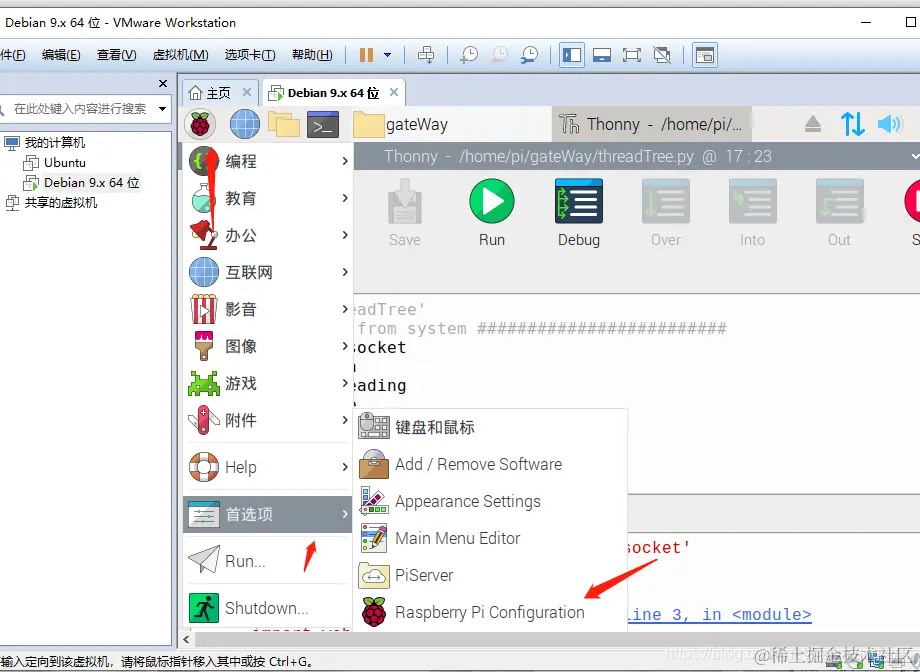Screen dimensions: 920x672
Task: Open 键盘和鼠标 settings
Action: (x=490, y=427)
